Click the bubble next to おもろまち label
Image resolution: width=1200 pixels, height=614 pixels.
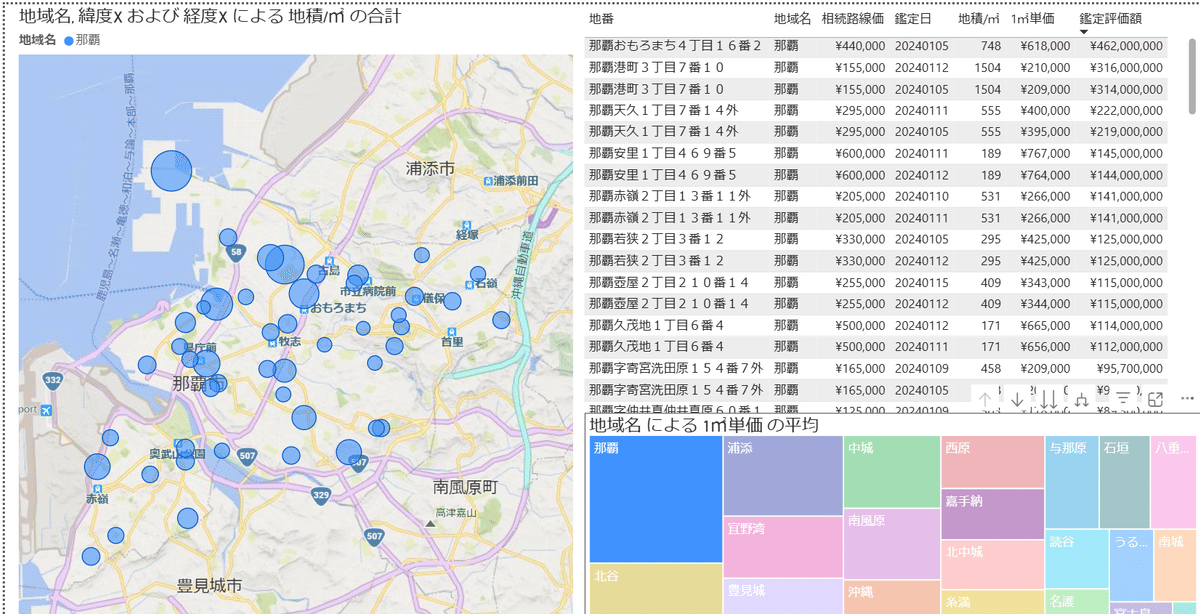(304, 293)
